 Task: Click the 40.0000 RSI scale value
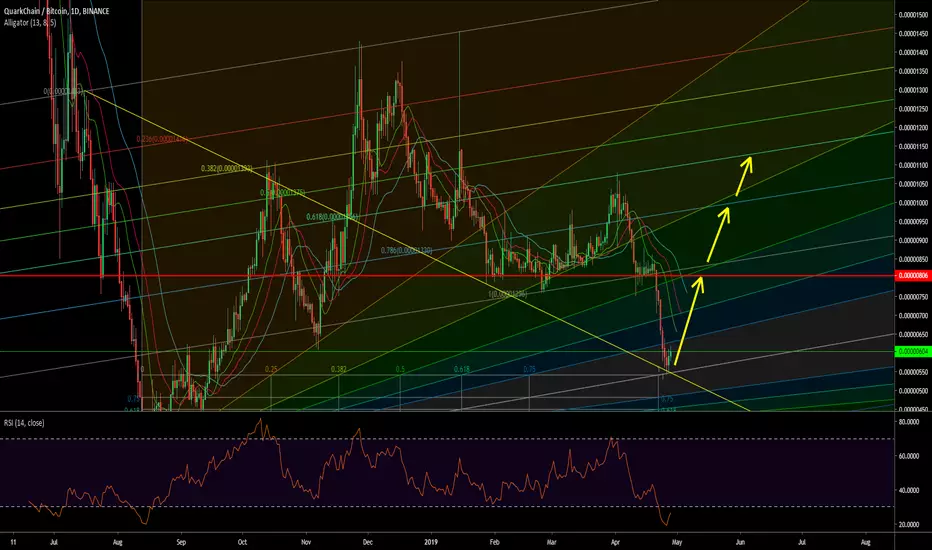tap(909, 491)
